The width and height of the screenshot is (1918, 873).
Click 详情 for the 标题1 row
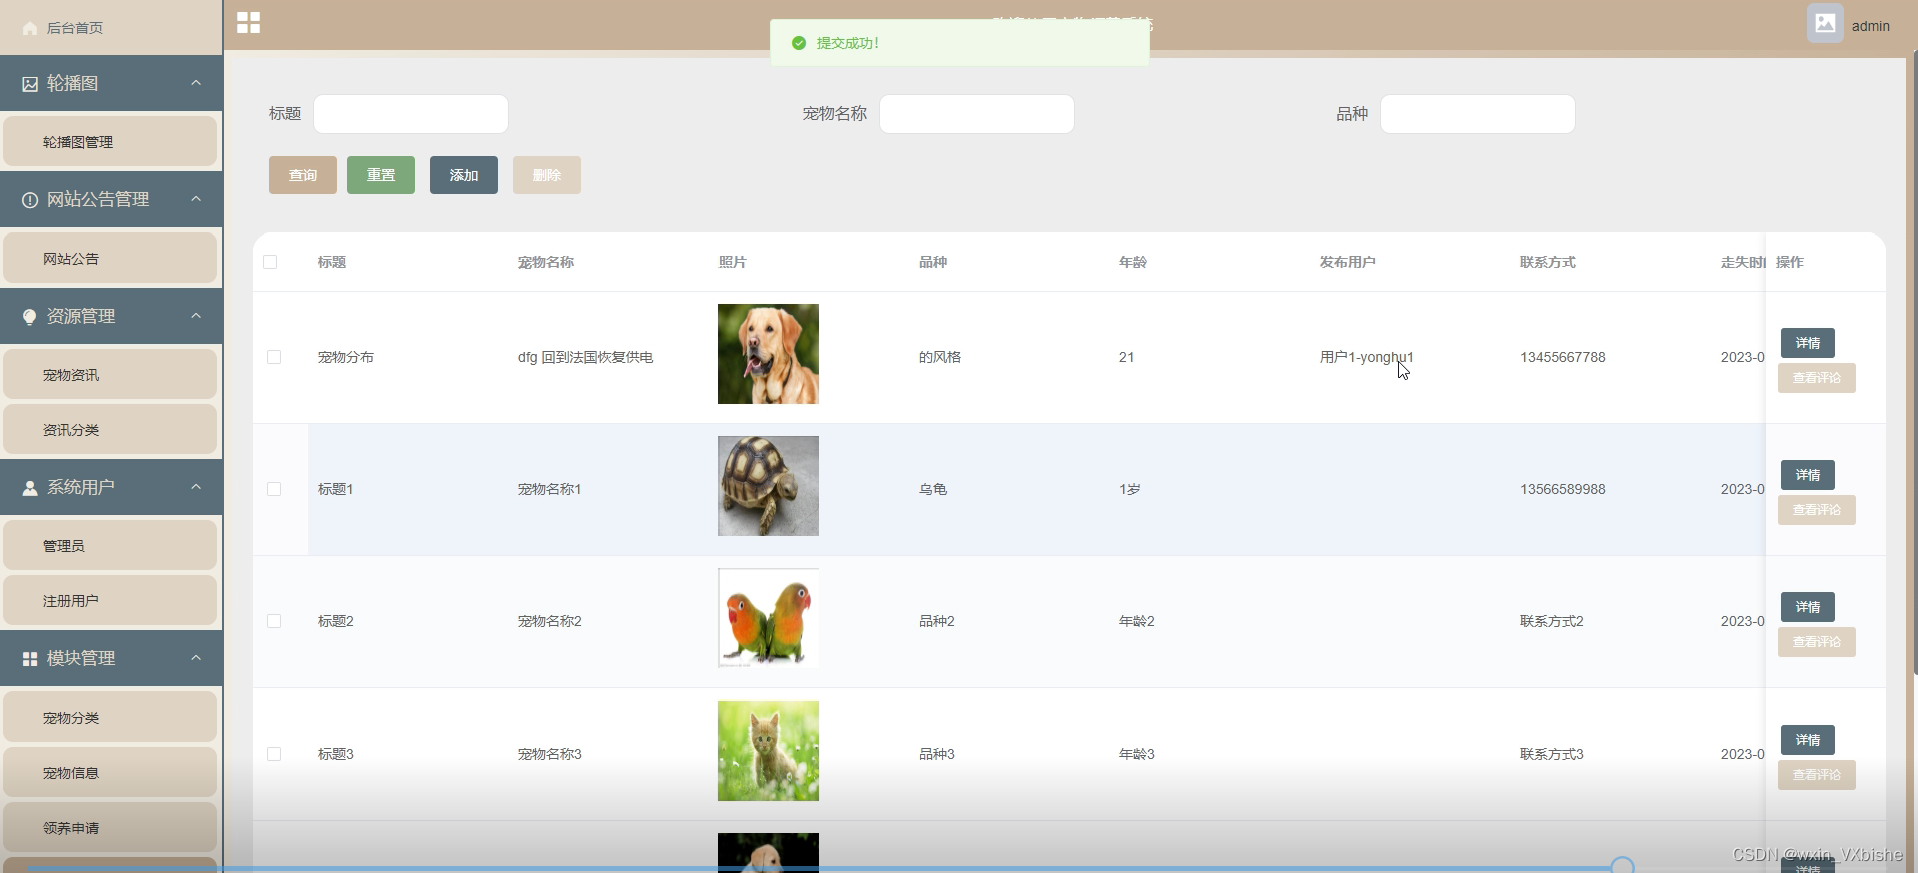pos(1808,475)
